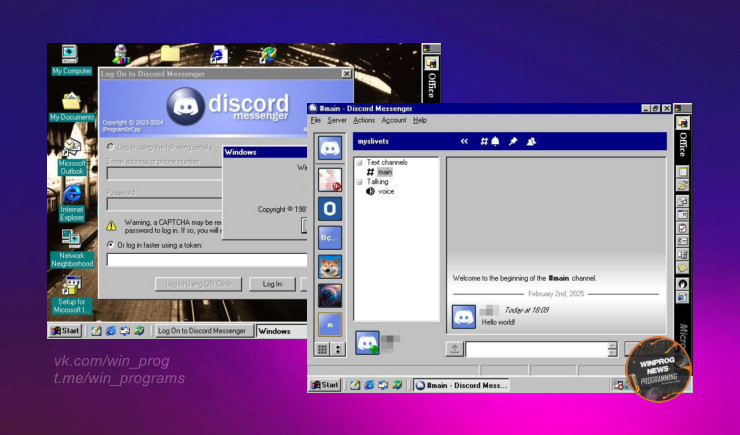Click New Office Document icon beside #main window

click(x=683, y=172)
